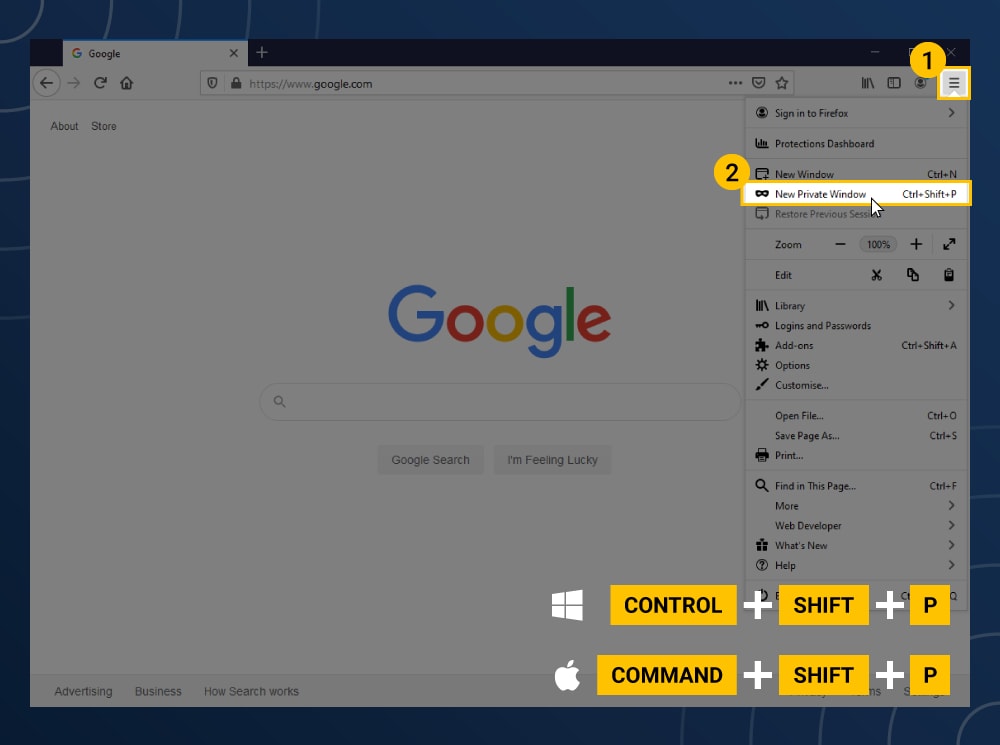Choose Open File... menu entry
The image size is (1000, 745).
point(857,416)
